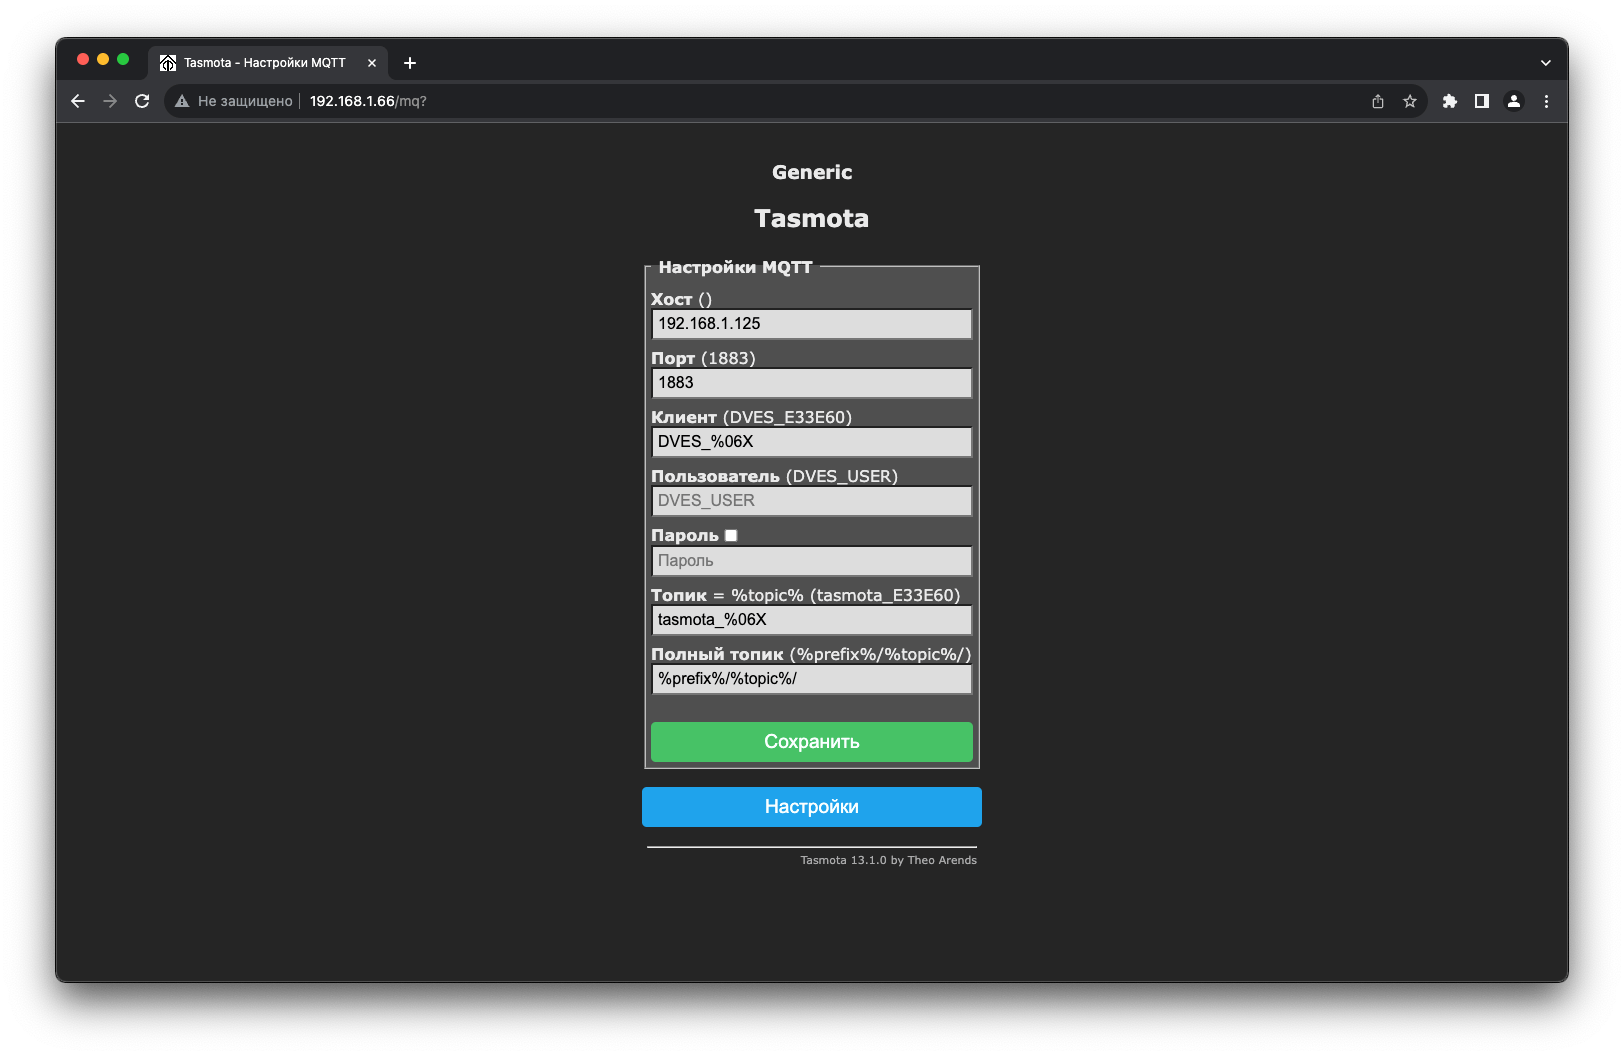Click the Пароль password input
1624x1056 pixels.
[812, 561]
